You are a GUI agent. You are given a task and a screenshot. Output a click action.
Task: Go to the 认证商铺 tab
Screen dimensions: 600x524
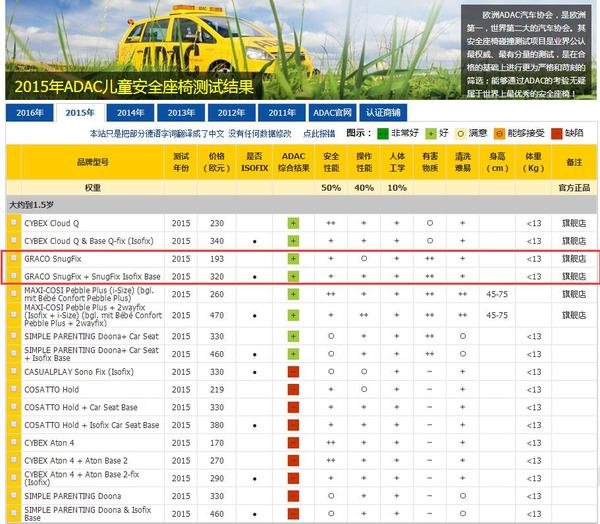click(382, 113)
